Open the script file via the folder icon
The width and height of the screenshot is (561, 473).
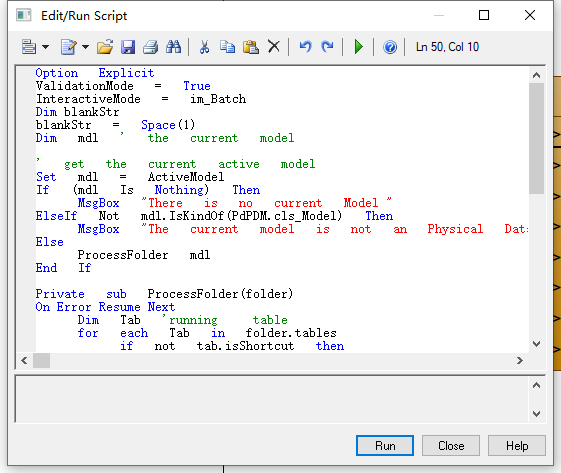click(x=105, y=47)
